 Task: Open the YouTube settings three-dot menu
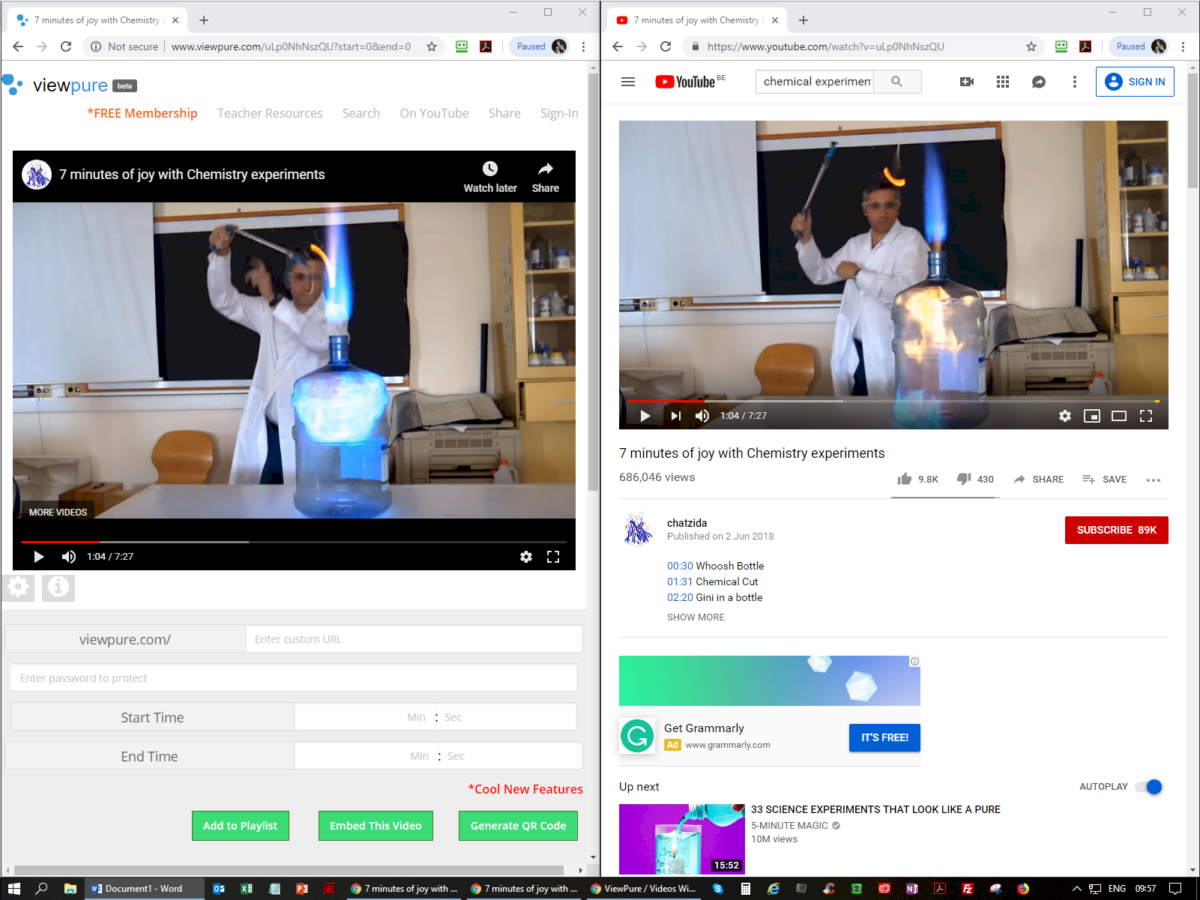point(1075,82)
